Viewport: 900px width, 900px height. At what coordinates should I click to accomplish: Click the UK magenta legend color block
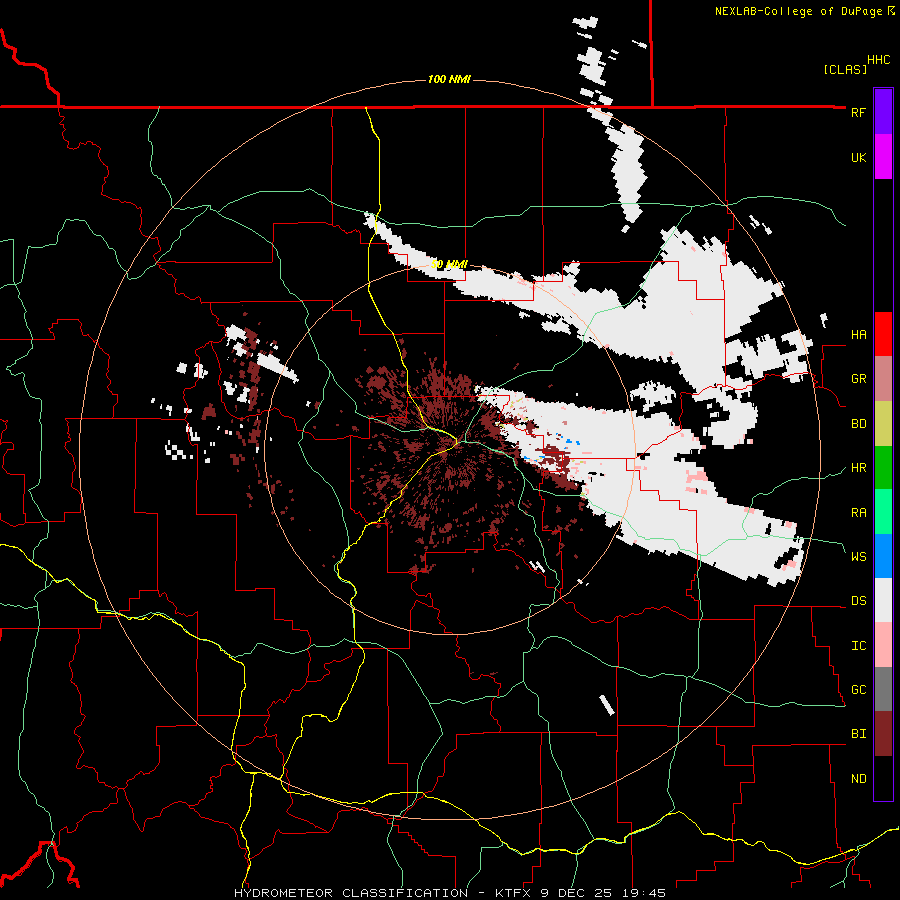[883, 157]
